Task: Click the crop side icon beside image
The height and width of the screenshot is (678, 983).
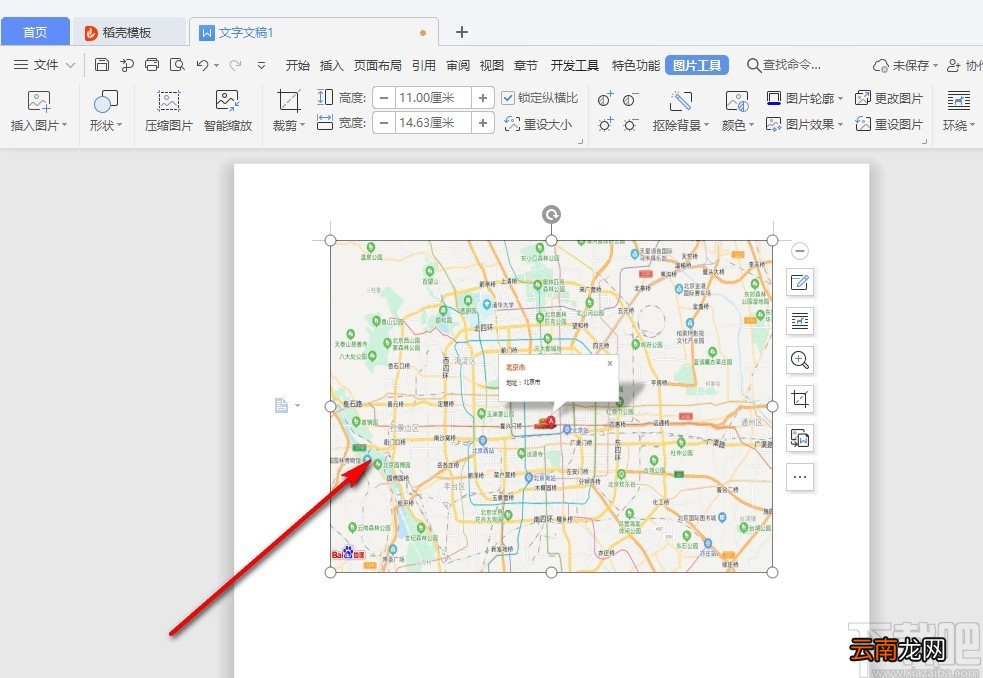Action: tap(800, 399)
